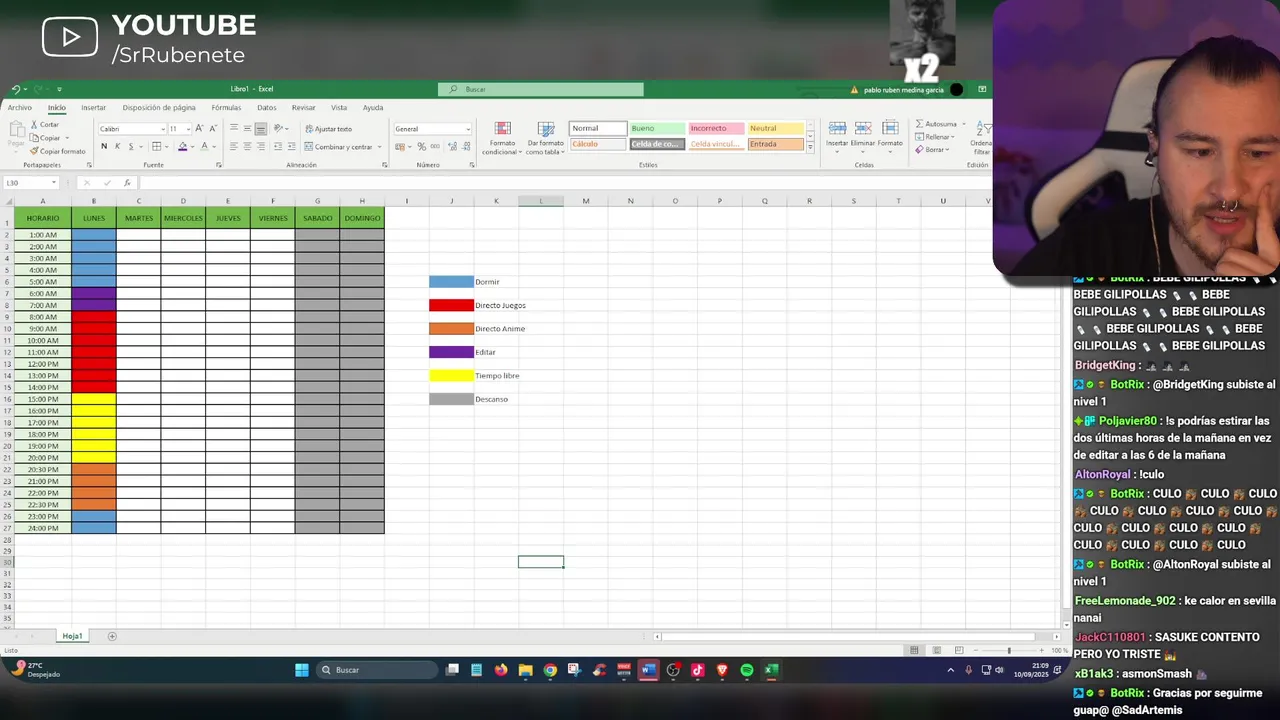Screen dimensions: 1280x720
Task: Open the font size 11 dropdown
Action: [x=189, y=129]
